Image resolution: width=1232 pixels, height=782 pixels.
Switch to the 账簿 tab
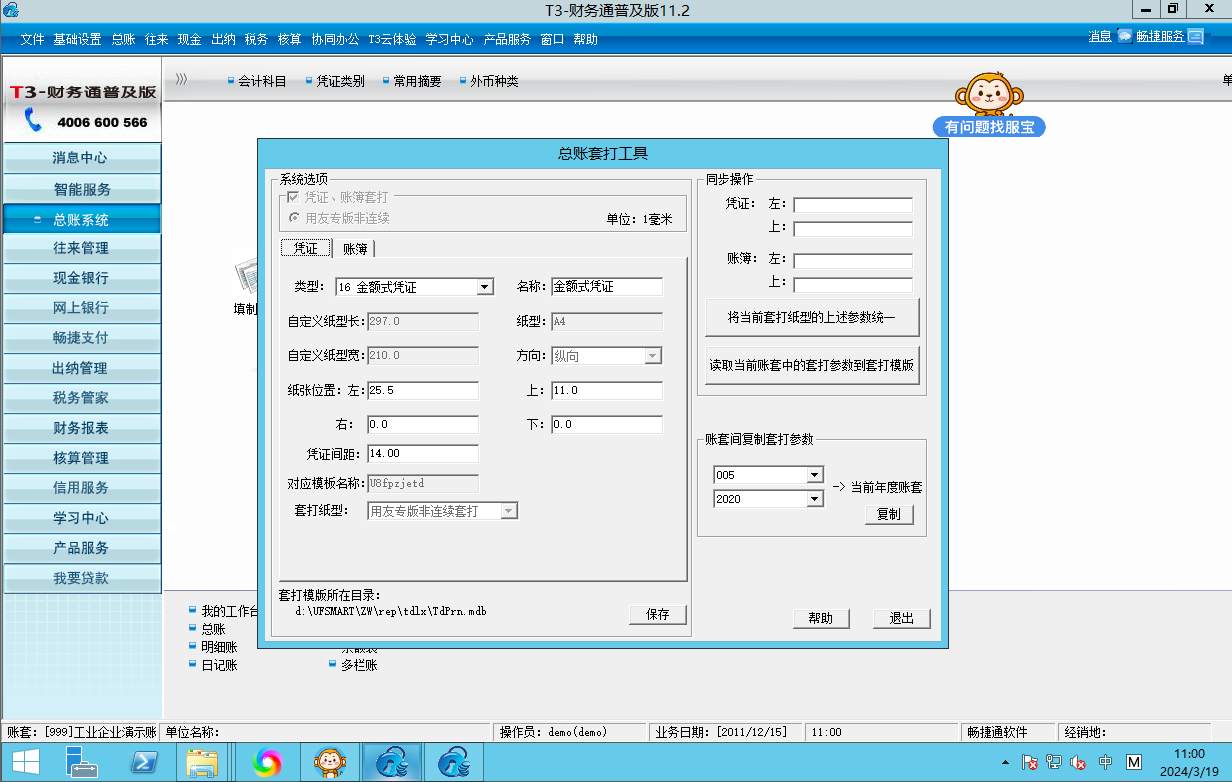tap(354, 249)
